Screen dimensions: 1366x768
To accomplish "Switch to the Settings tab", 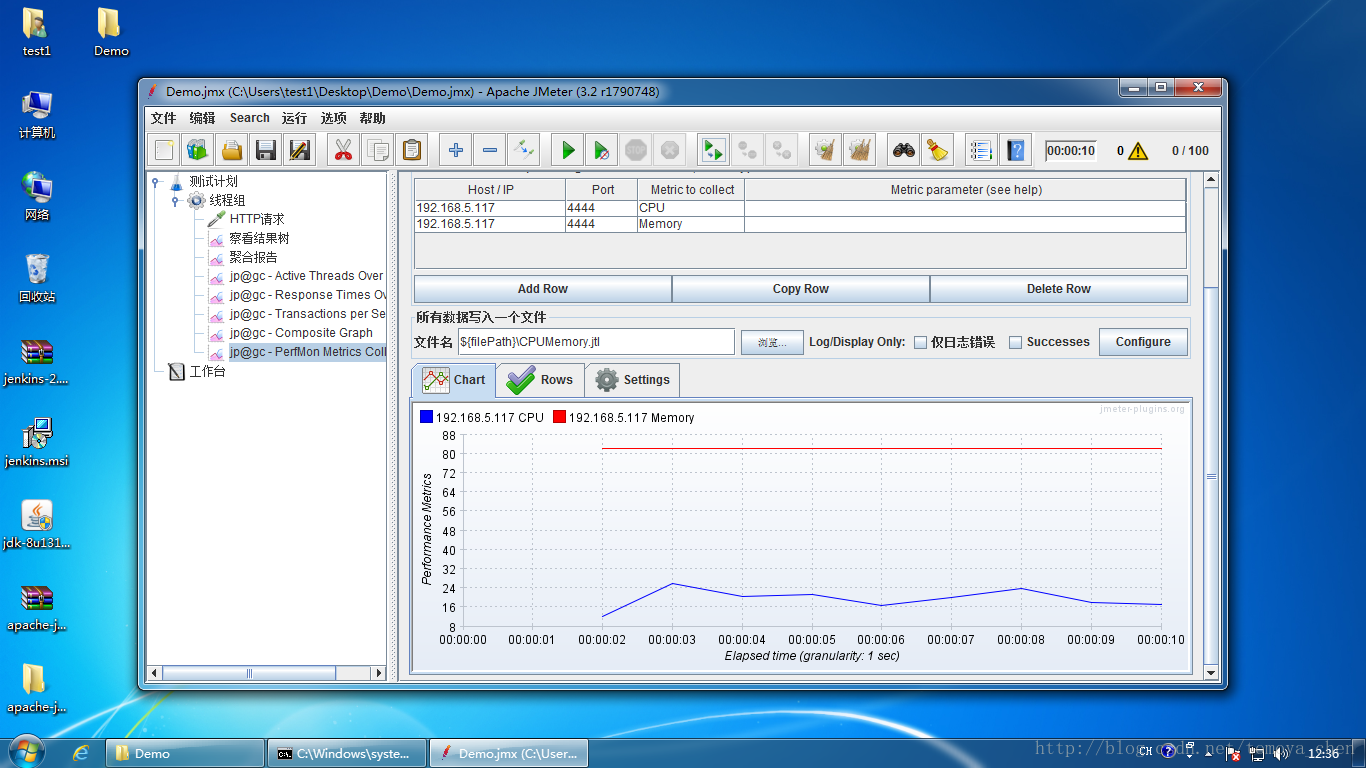I will pyautogui.click(x=632, y=380).
